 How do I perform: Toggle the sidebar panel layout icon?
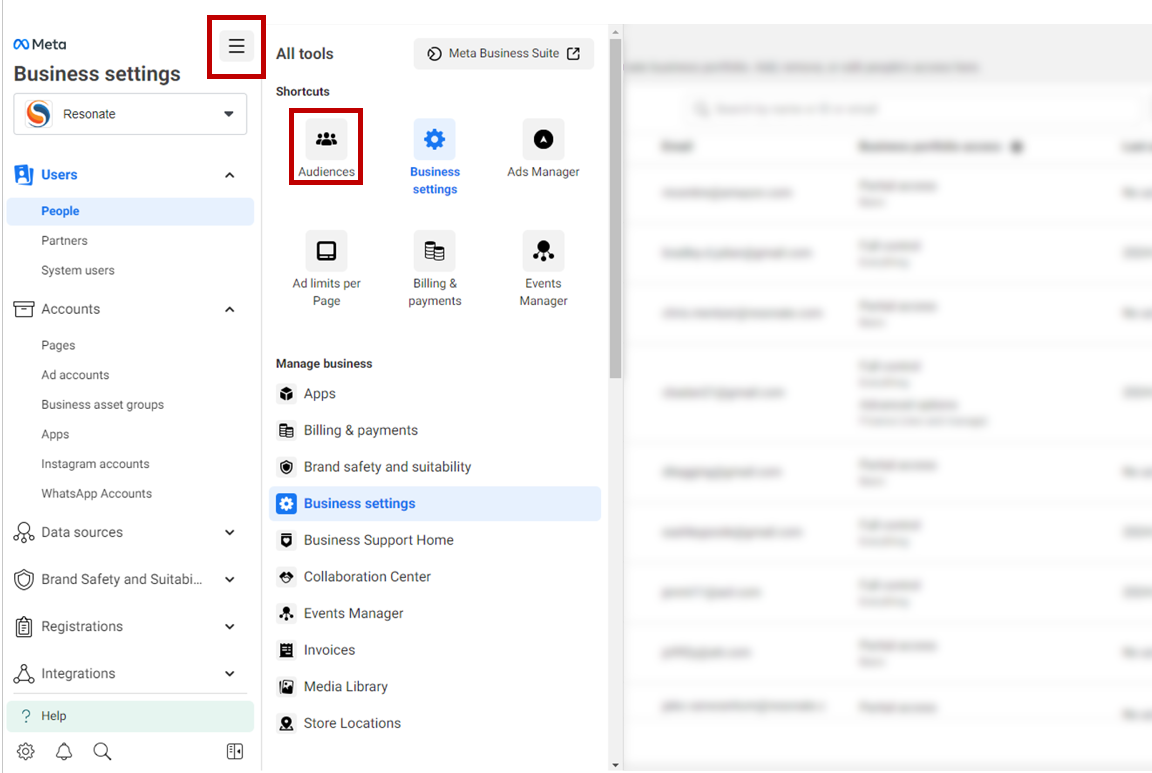pyautogui.click(x=235, y=751)
